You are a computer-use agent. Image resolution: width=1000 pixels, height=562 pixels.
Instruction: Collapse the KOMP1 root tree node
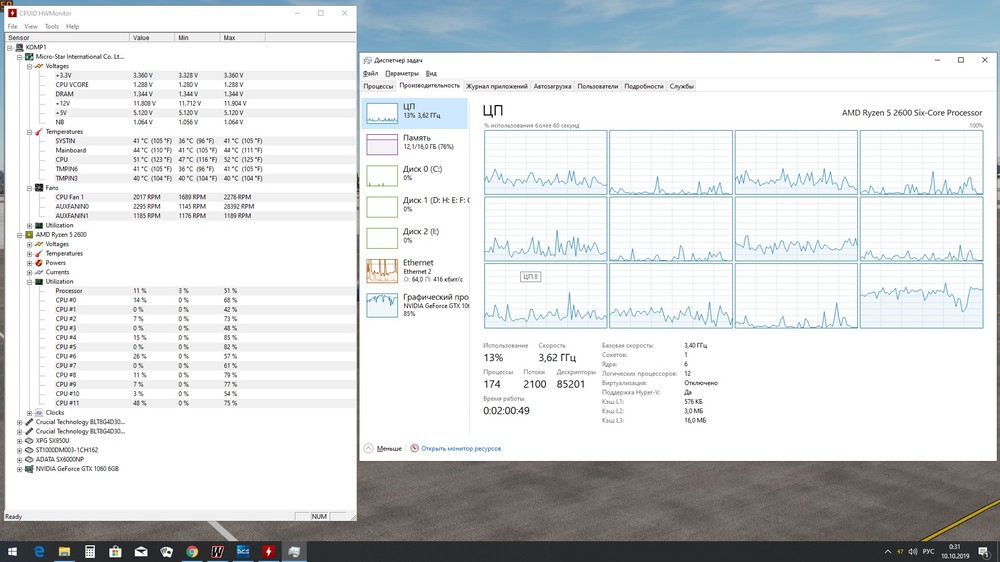tap(10, 47)
